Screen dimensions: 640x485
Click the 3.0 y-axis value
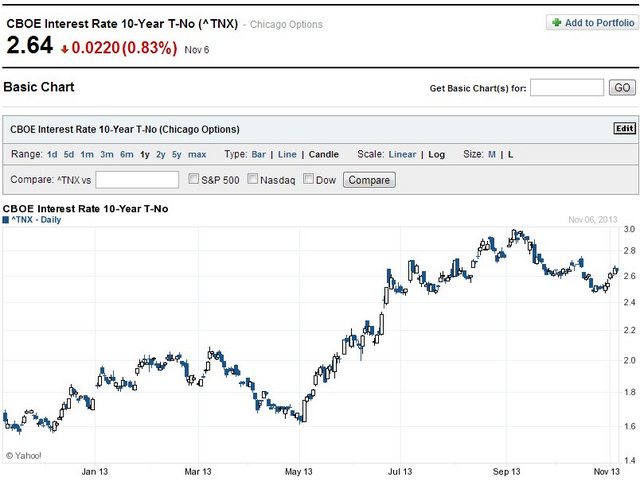(629, 229)
